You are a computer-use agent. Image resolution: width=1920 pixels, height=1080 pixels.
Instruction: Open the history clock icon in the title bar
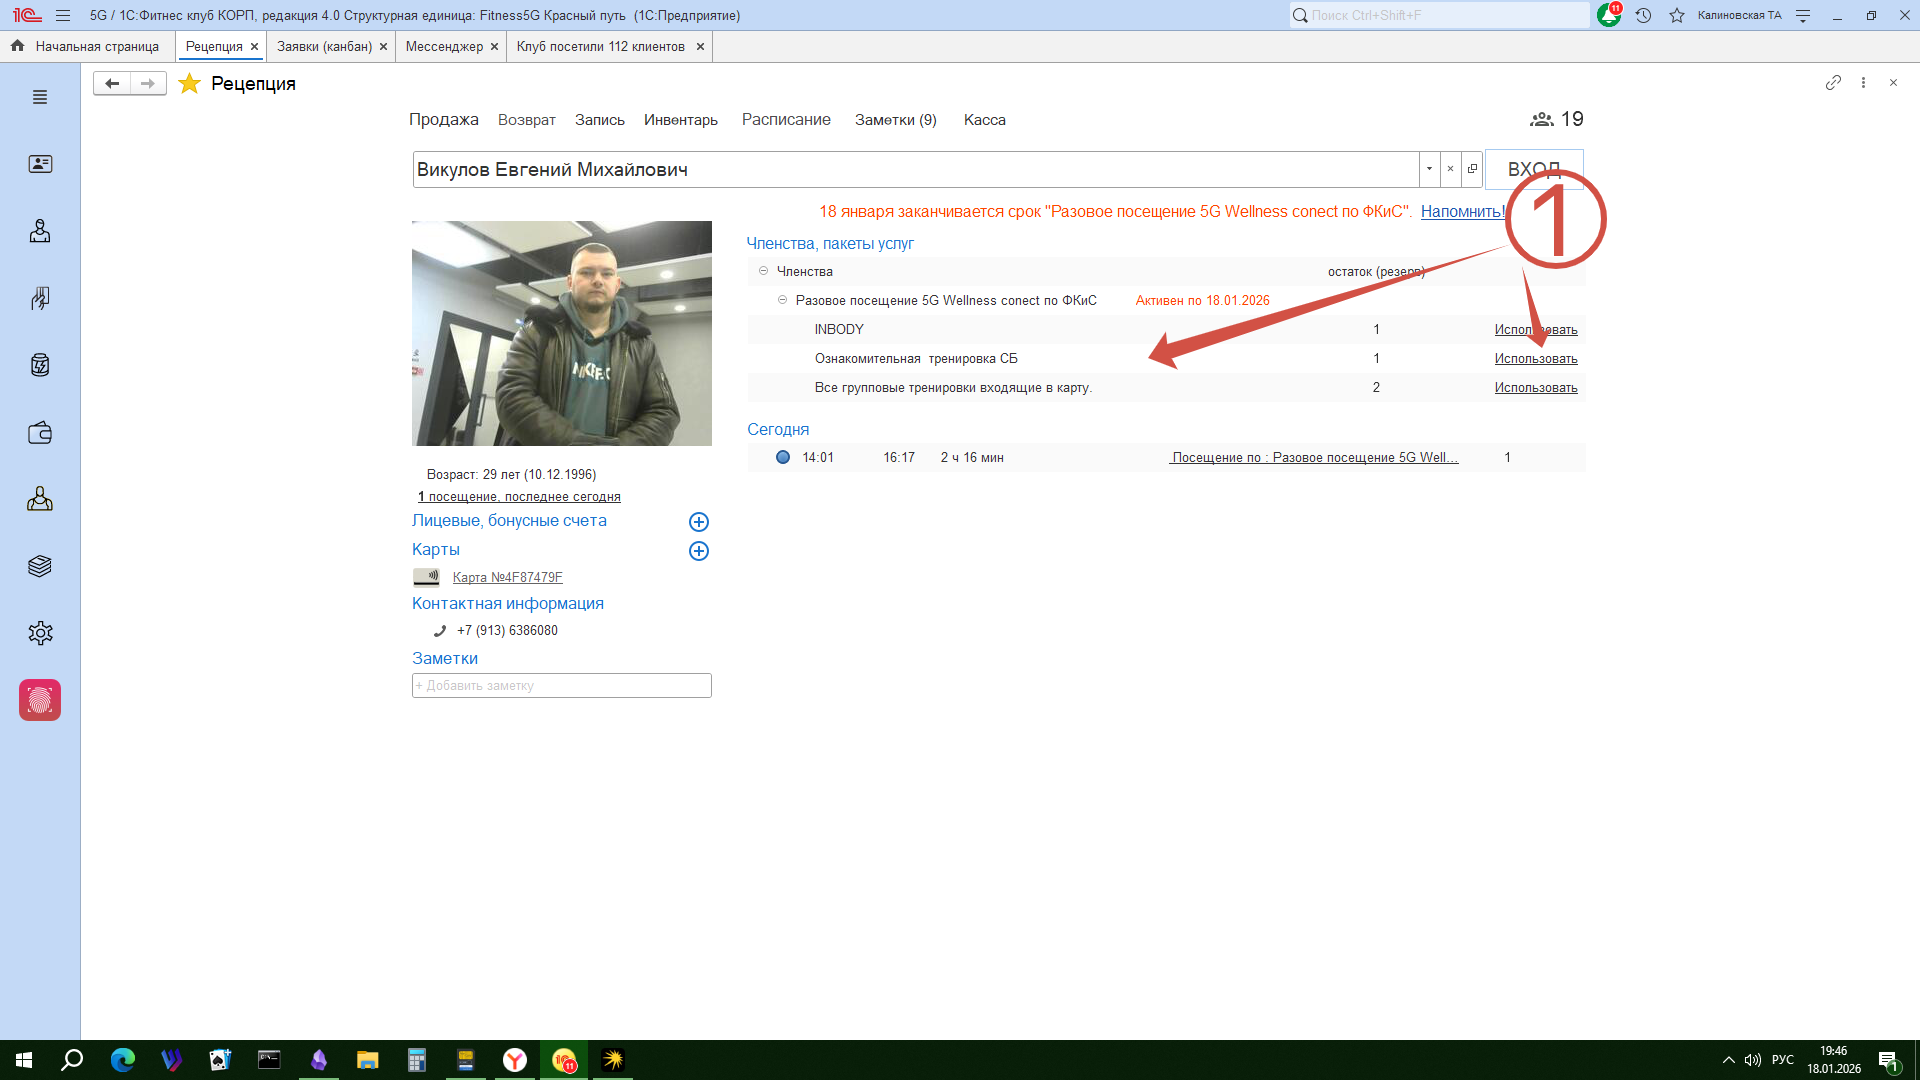1643,16
